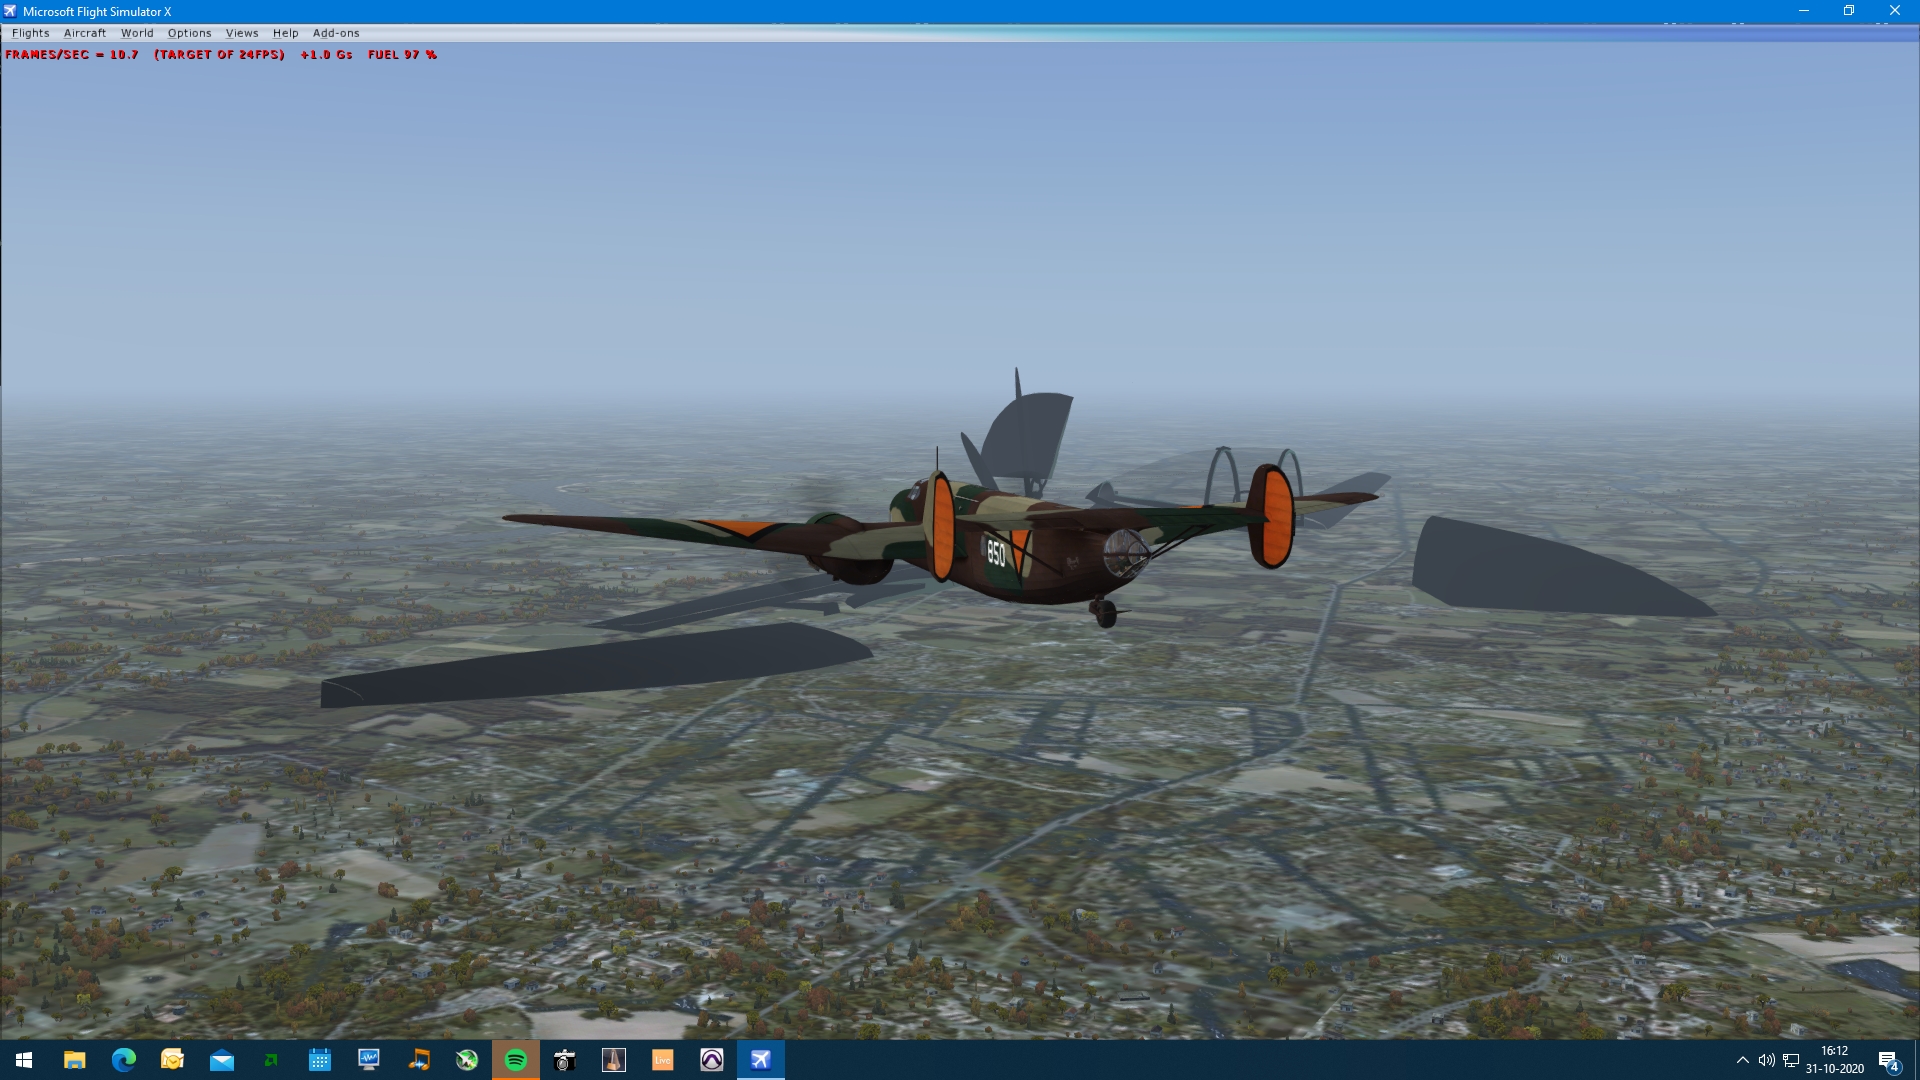
Task: Open the Flights menu
Action: pyautogui.click(x=31, y=33)
